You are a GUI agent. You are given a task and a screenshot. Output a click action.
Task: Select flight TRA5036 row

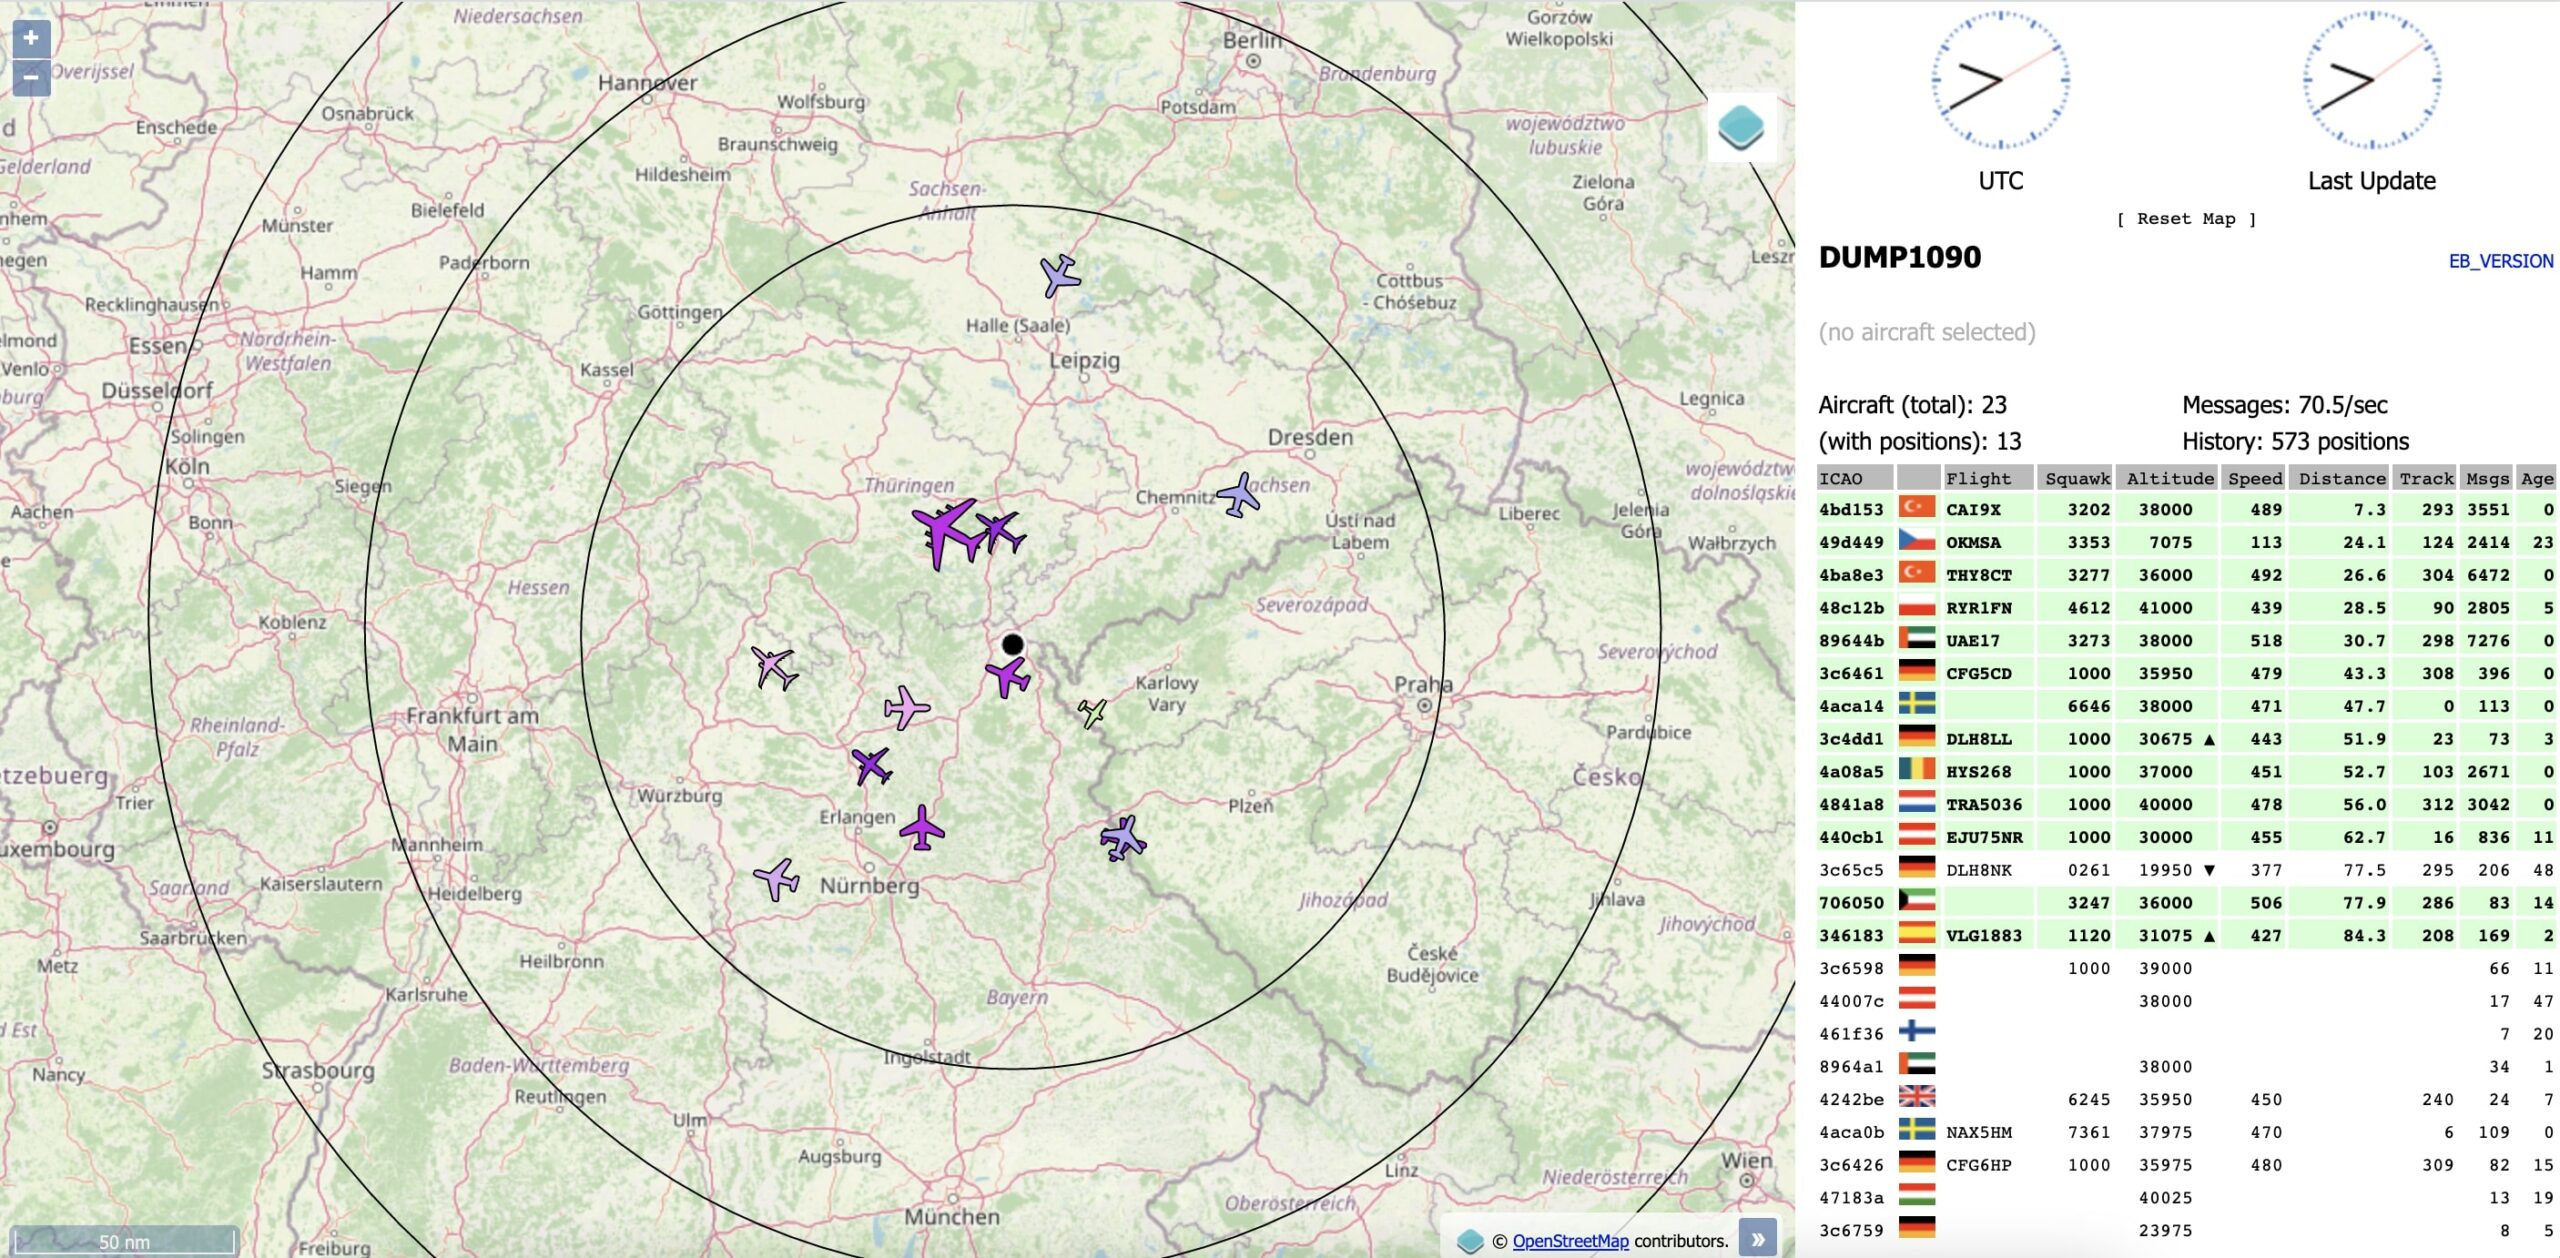2186,804
